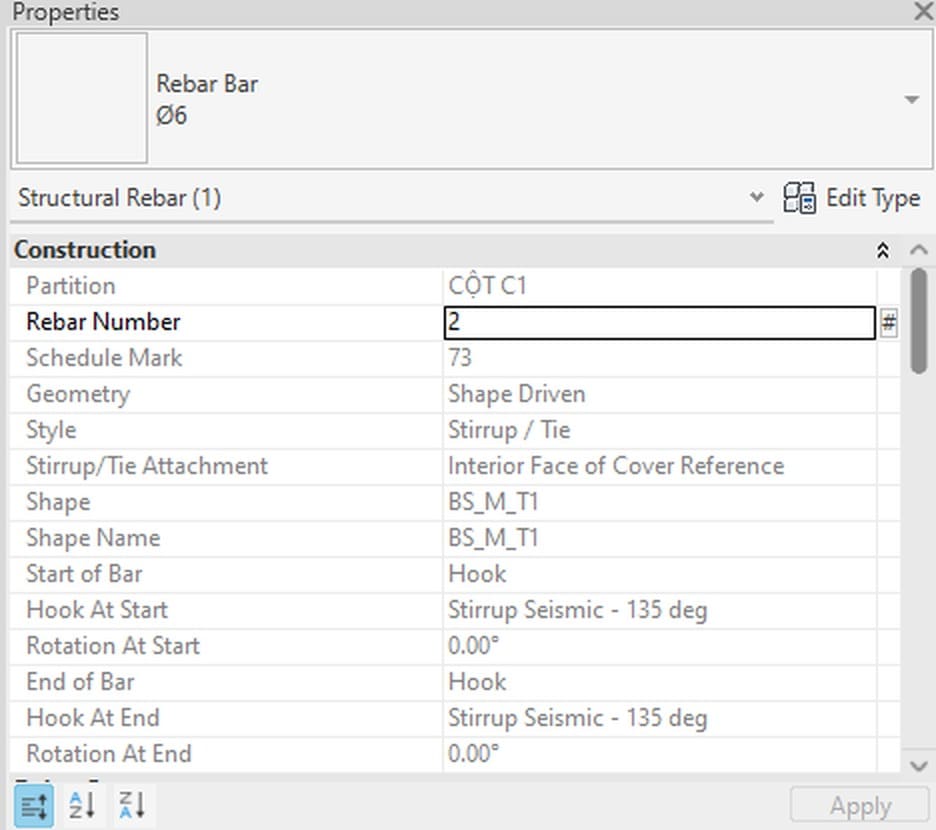Screen dimensions: 936x830
Task: Click the Start of Bar value Hook
Action: pos(477,574)
